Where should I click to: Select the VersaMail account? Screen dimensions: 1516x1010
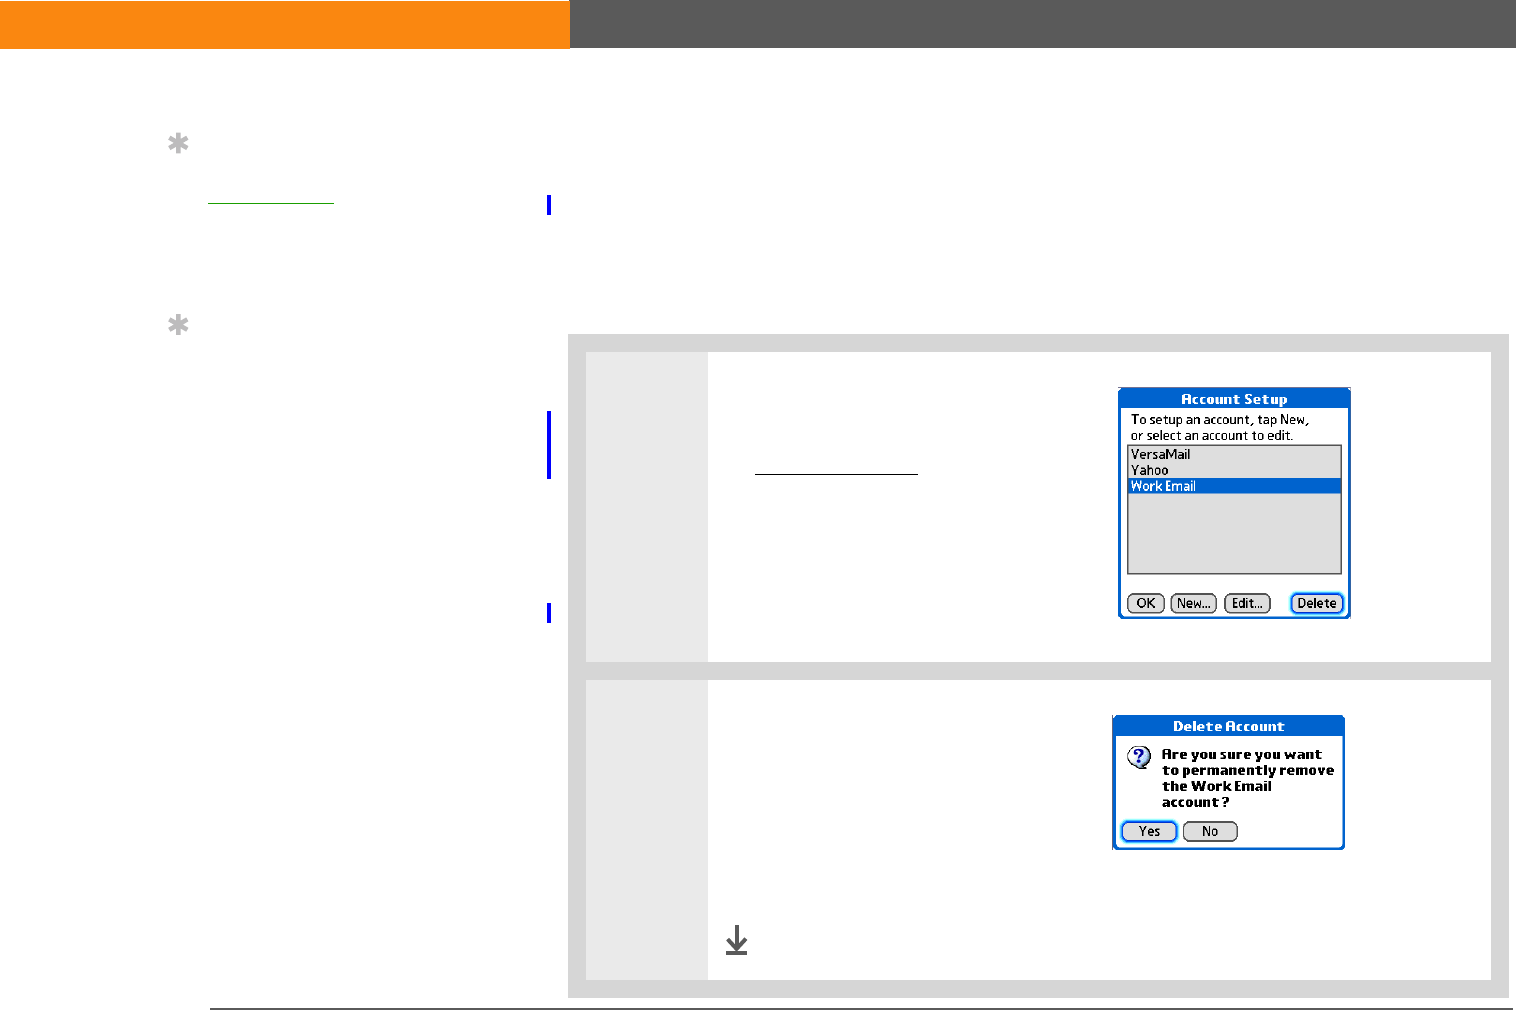point(1234,454)
